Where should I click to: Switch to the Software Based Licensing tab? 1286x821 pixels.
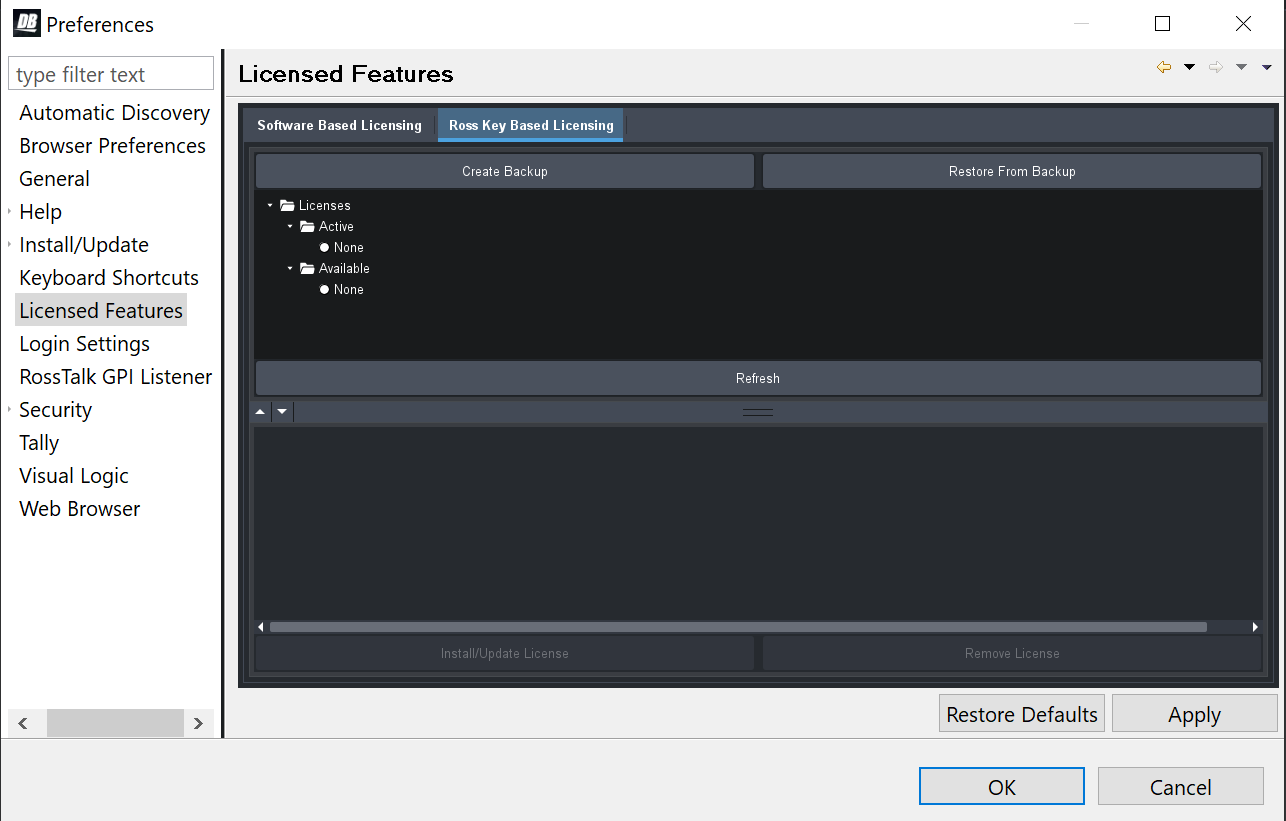(x=339, y=125)
